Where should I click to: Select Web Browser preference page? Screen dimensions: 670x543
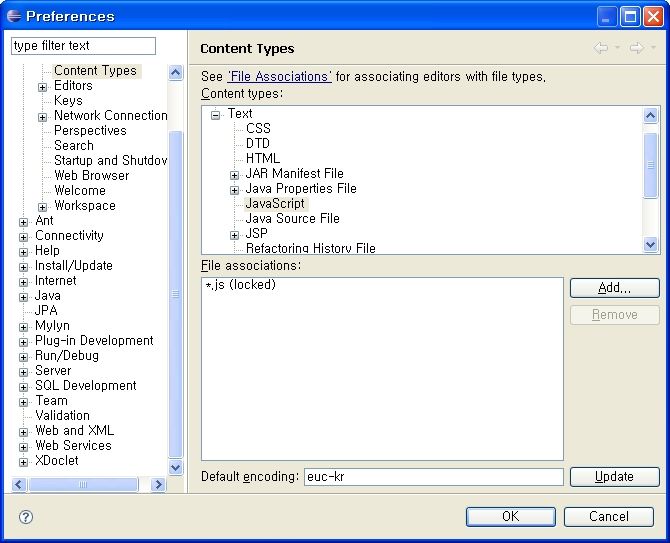pyautogui.click(x=92, y=175)
